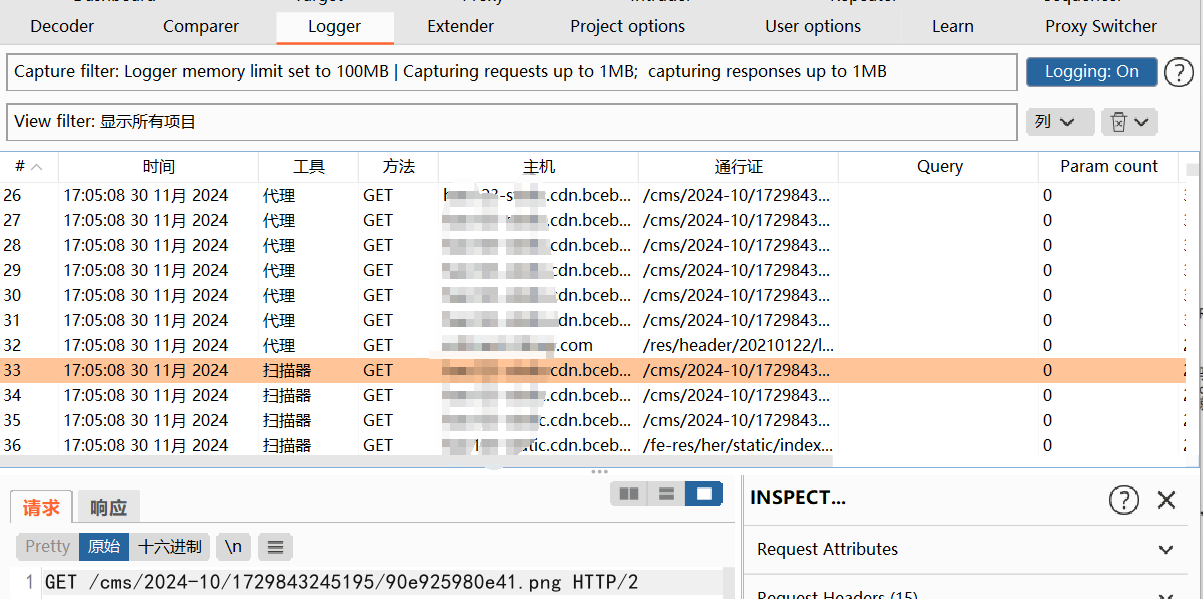Switch to the Comparer tab
Image resolution: width=1203 pixels, height=599 pixels.
201,27
